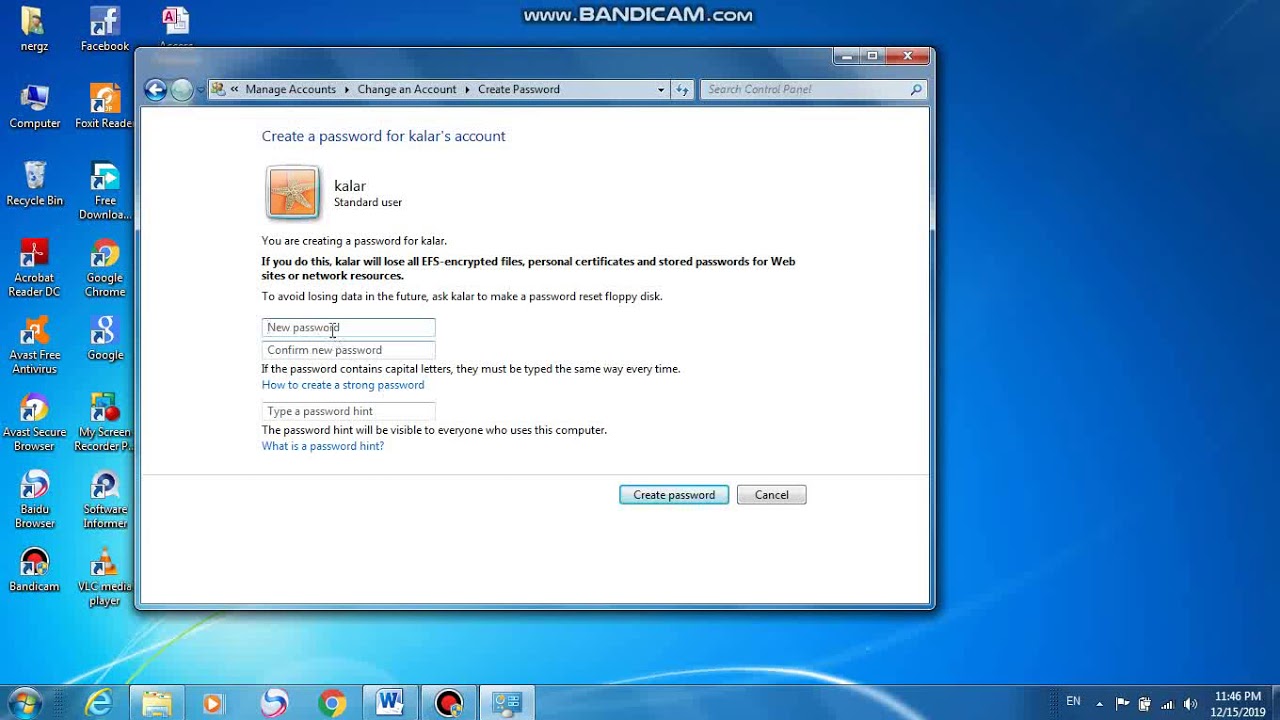Launch Avast Secure Browser

point(34,422)
